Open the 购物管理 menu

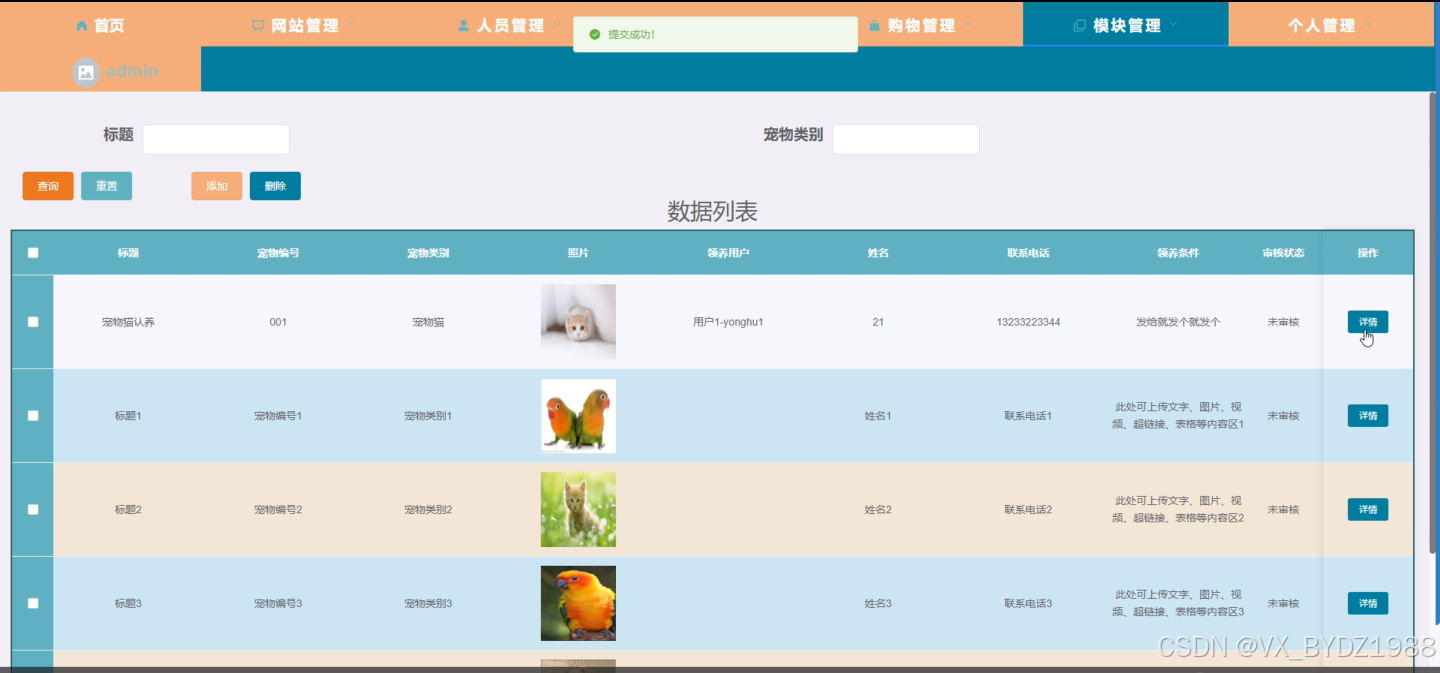921,25
